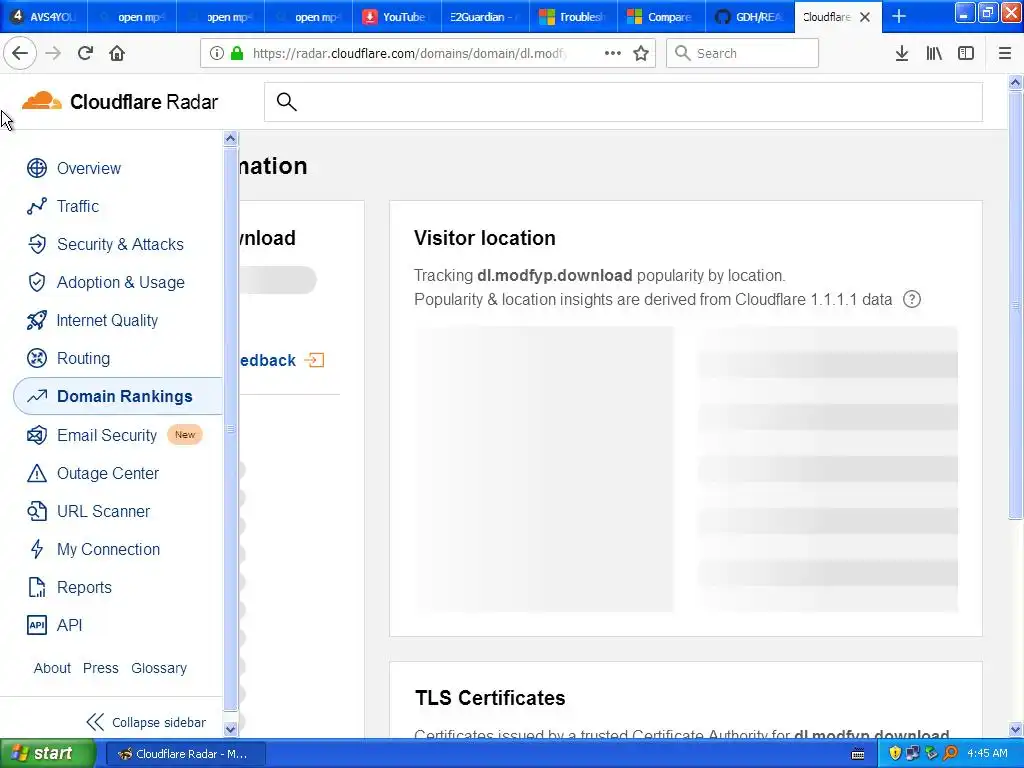Click the Reports document icon
This screenshot has height=768, width=1024.
pyautogui.click(x=37, y=587)
